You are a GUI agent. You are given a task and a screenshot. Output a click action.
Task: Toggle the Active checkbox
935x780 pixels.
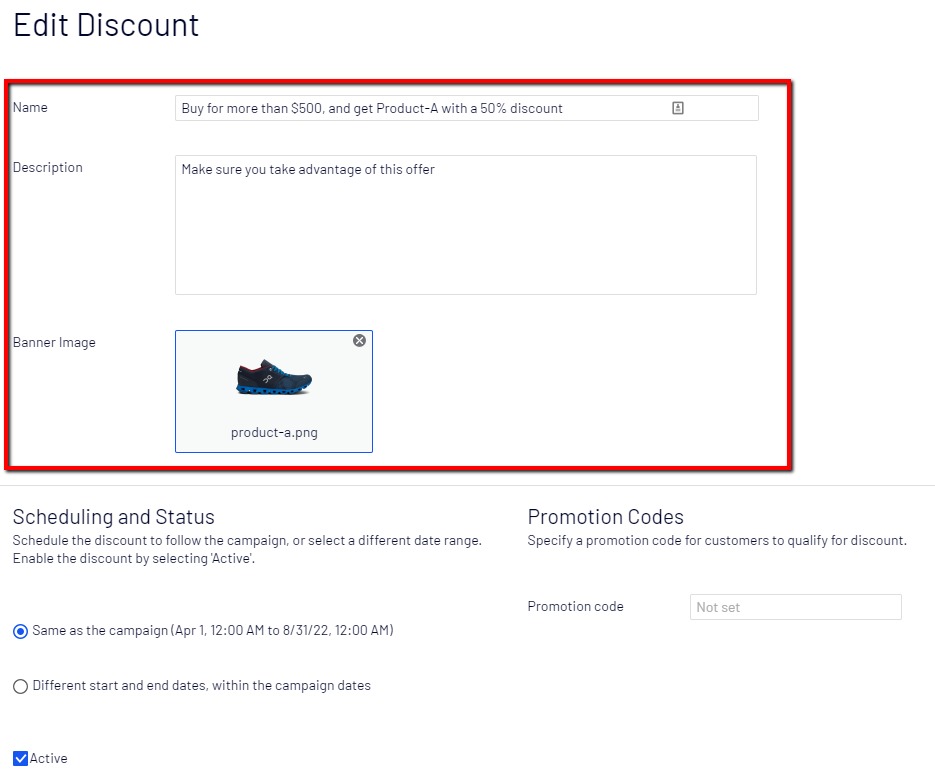20,759
